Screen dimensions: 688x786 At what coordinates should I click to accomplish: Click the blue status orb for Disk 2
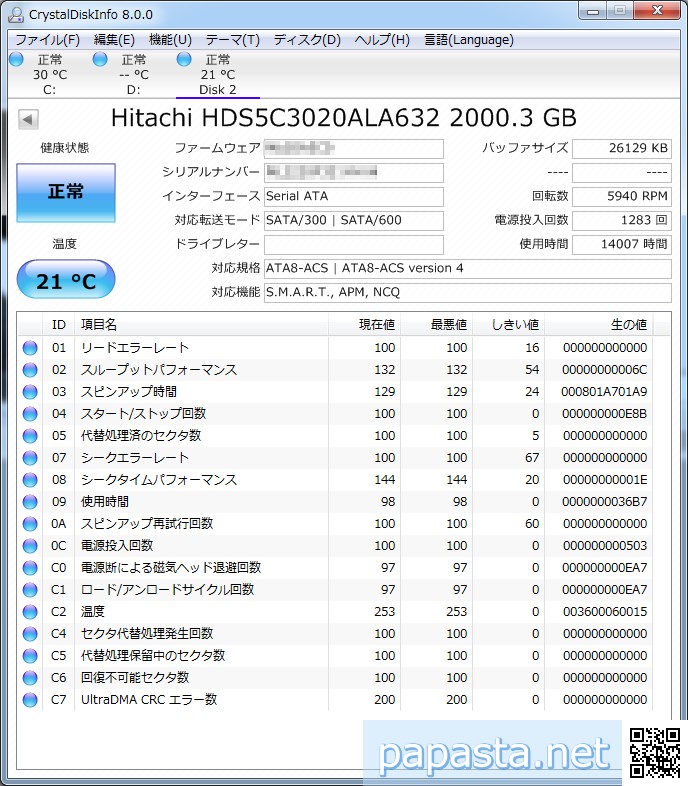coord(184,60)
